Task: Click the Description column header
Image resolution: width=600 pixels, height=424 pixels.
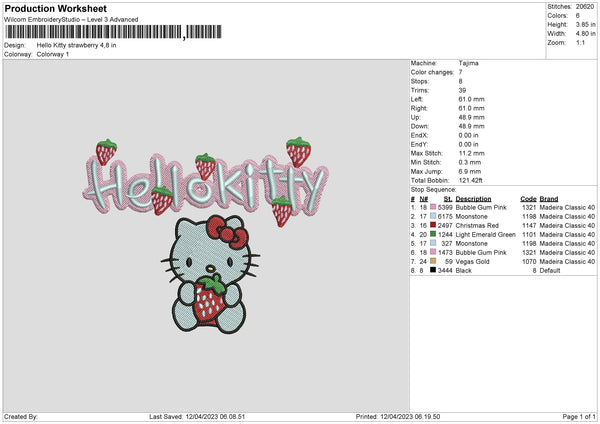Action: coord(473,199)
